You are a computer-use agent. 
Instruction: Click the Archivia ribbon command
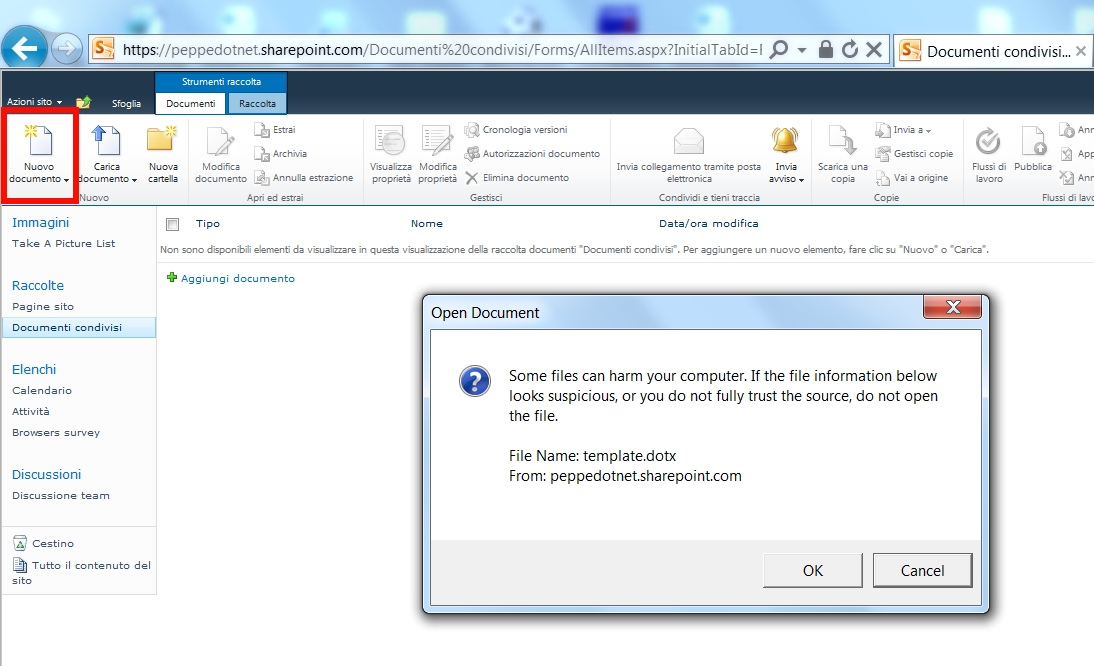[x=280, y=153]
